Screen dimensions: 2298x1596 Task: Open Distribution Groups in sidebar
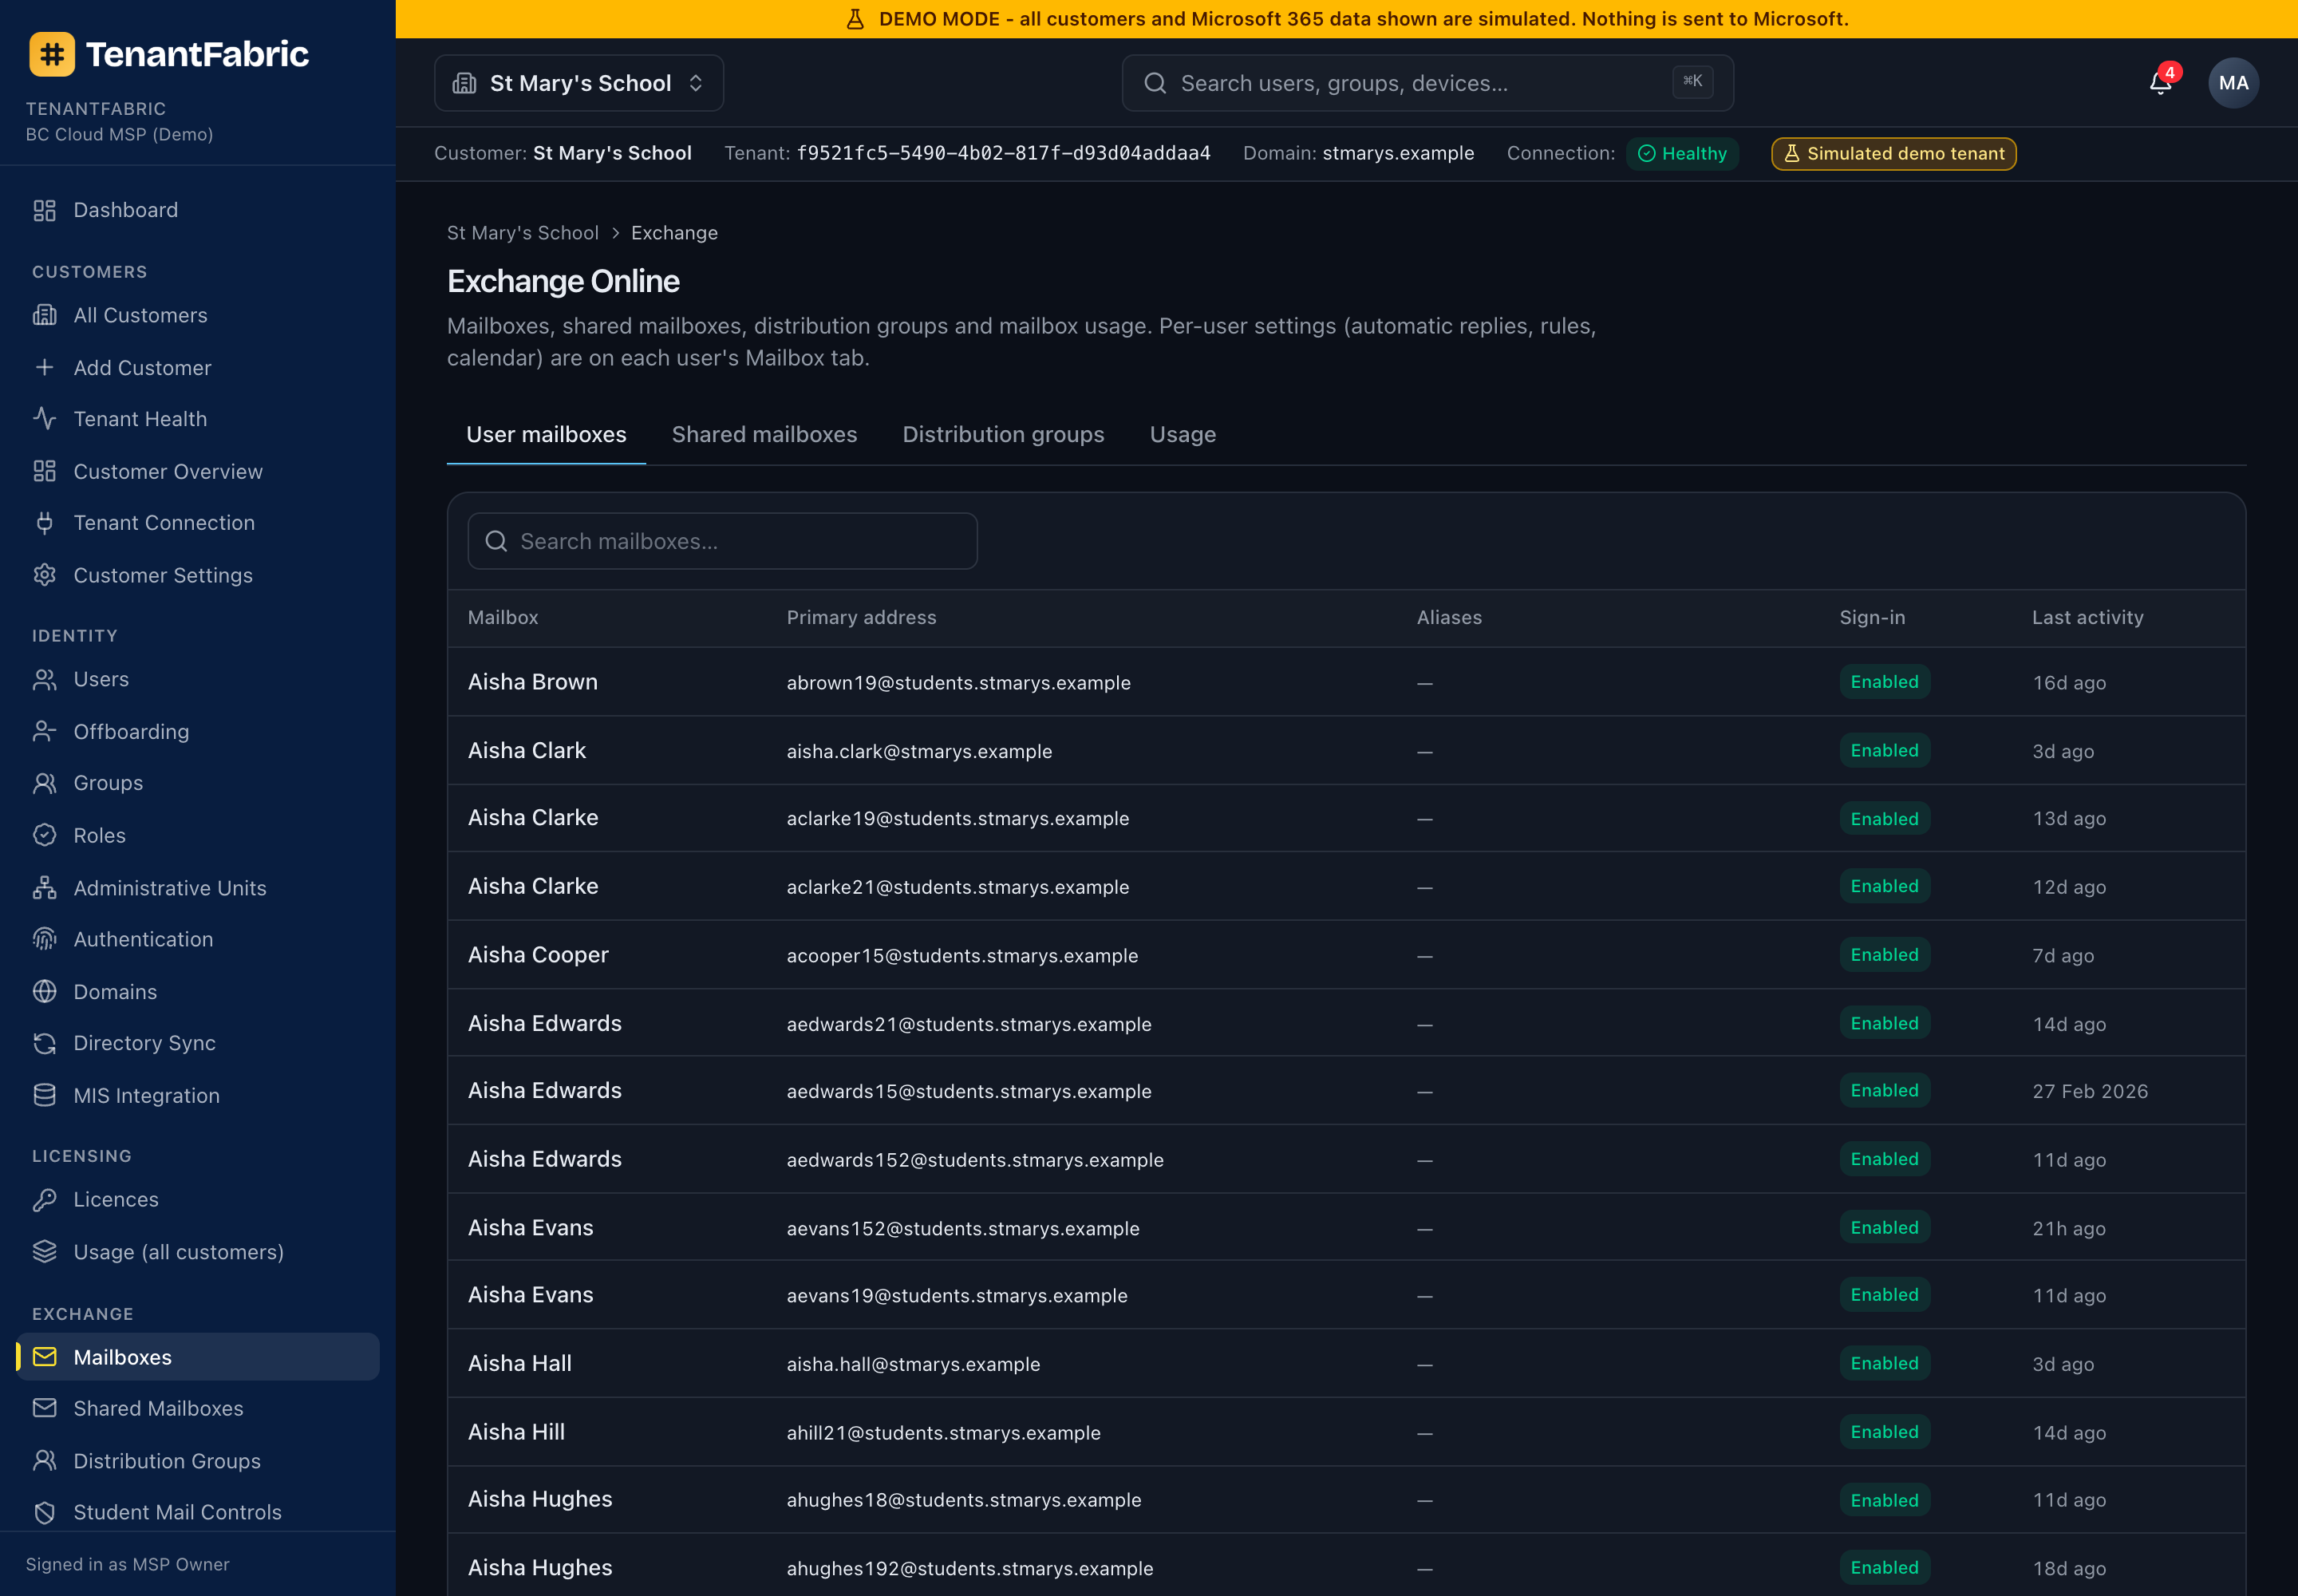[198, 1461]
